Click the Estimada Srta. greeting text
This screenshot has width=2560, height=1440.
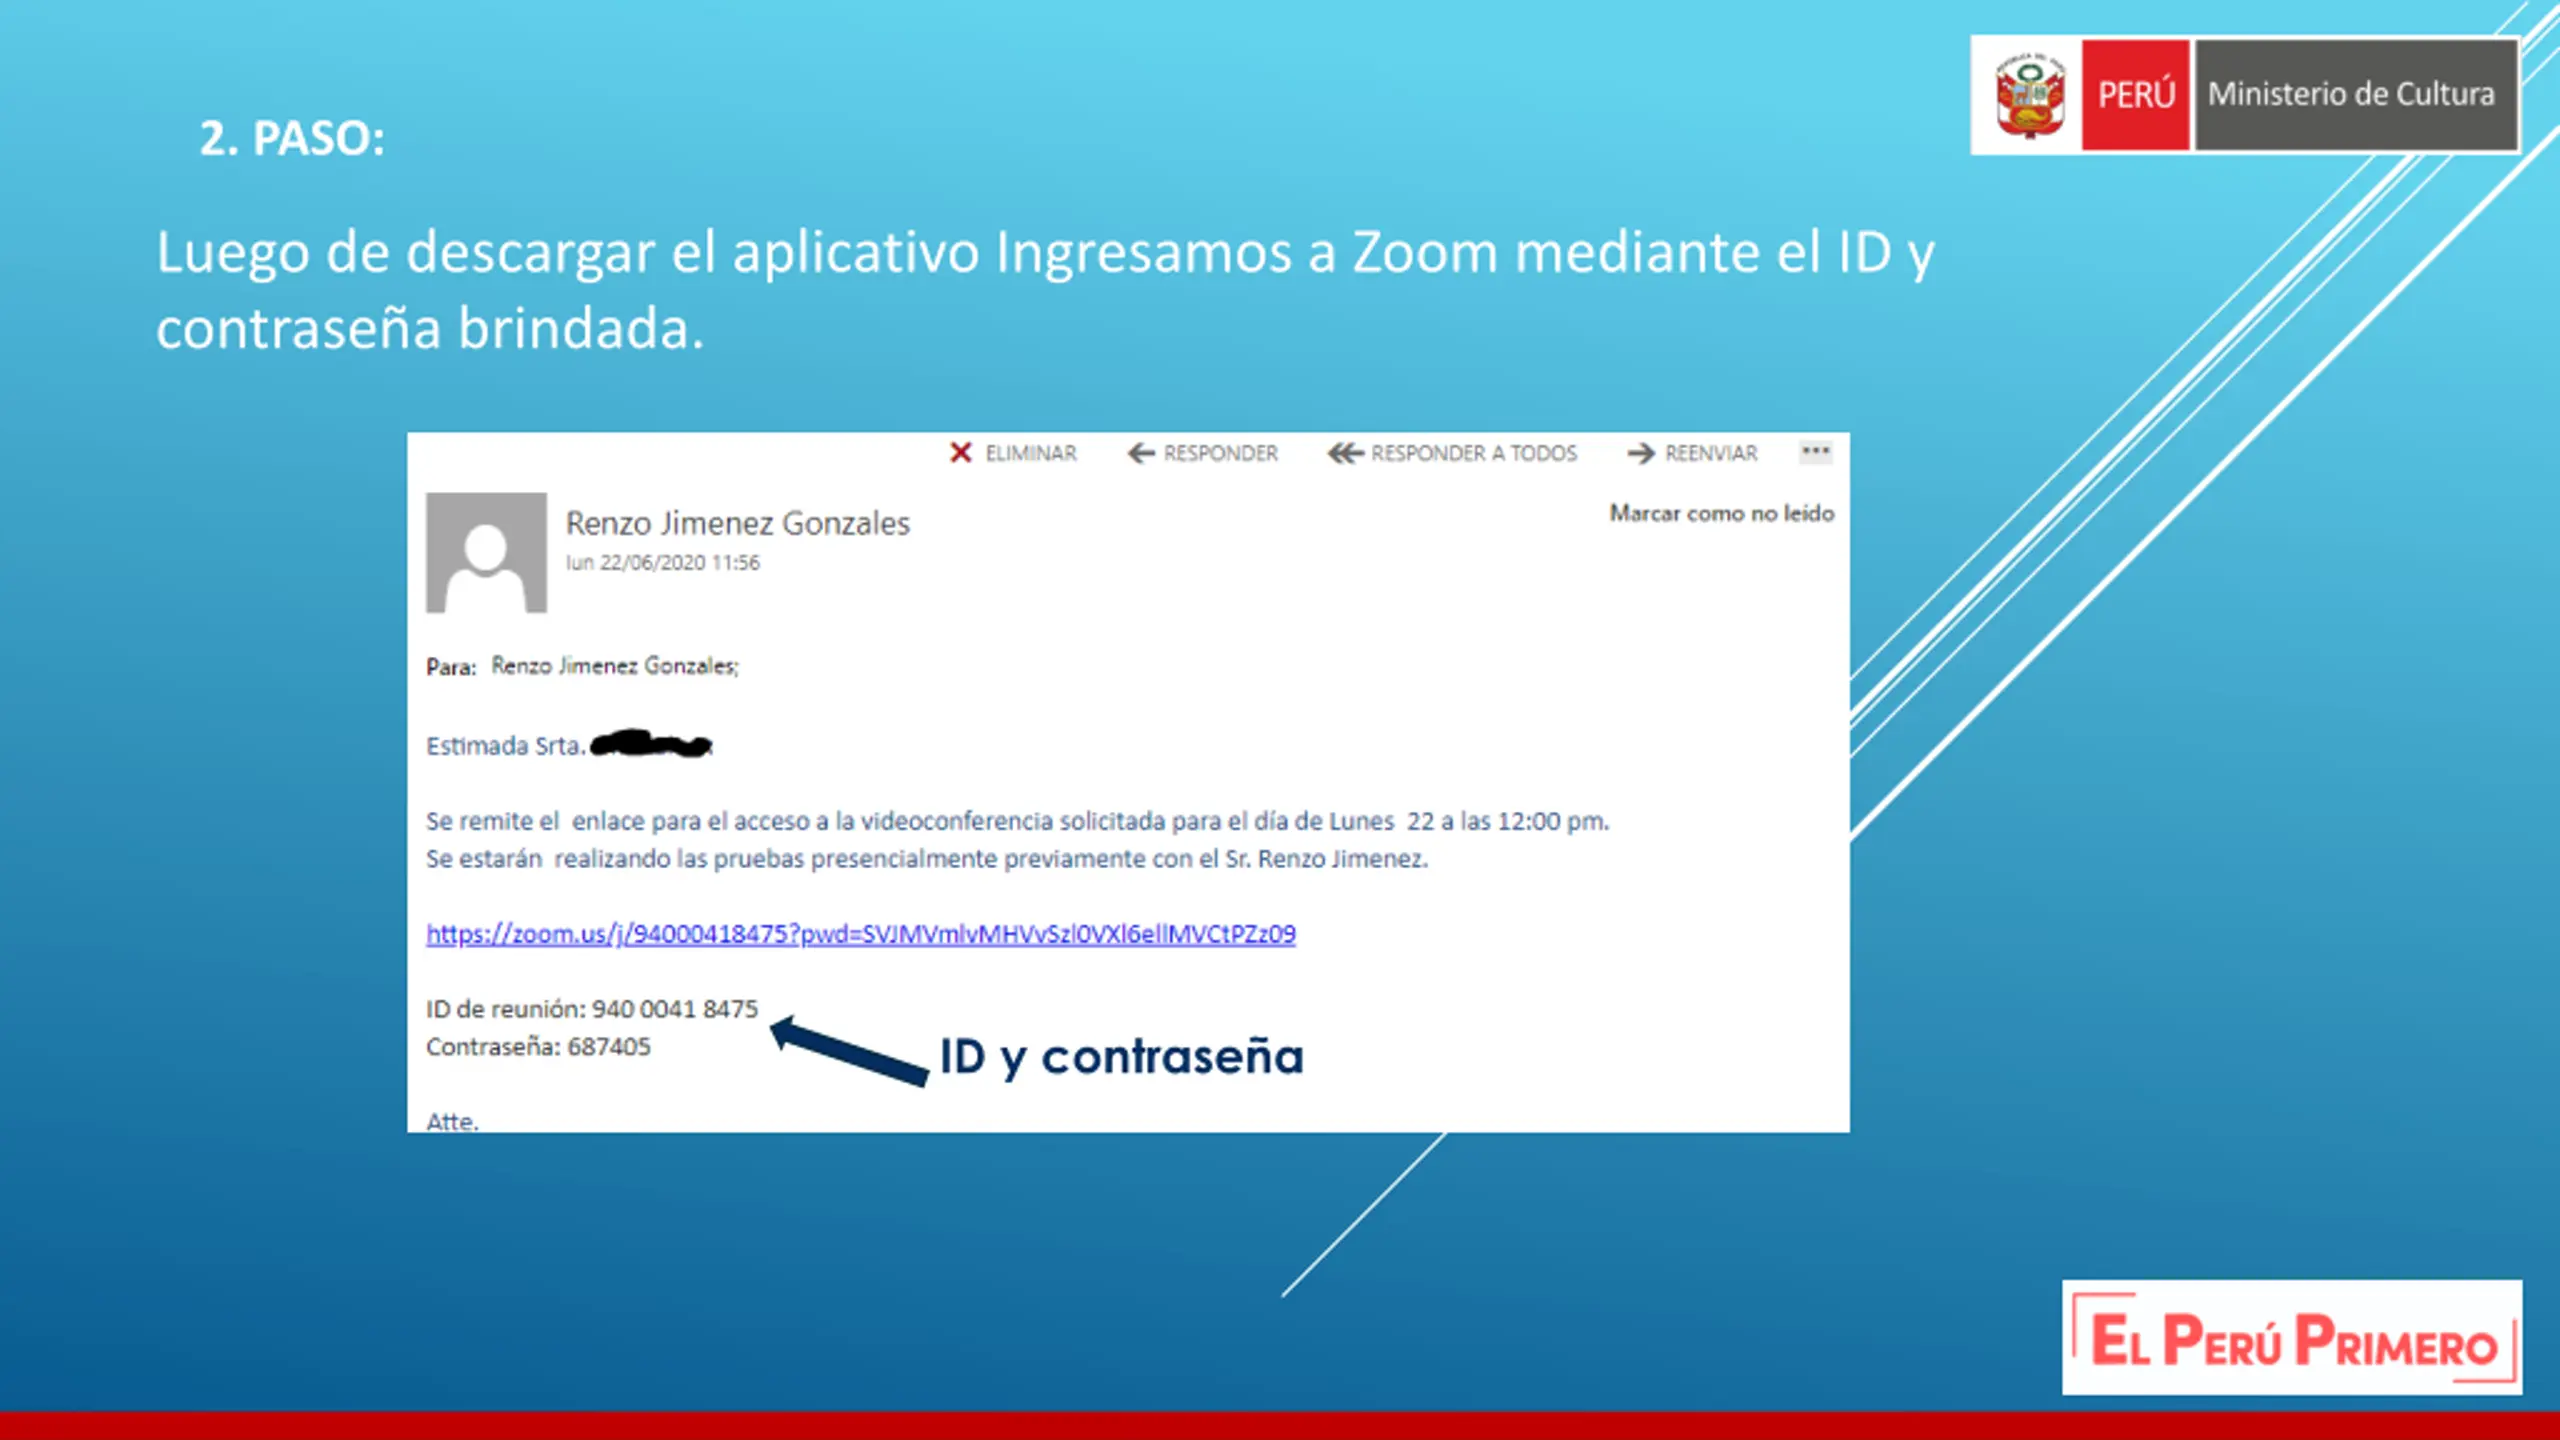coord(506,746)
